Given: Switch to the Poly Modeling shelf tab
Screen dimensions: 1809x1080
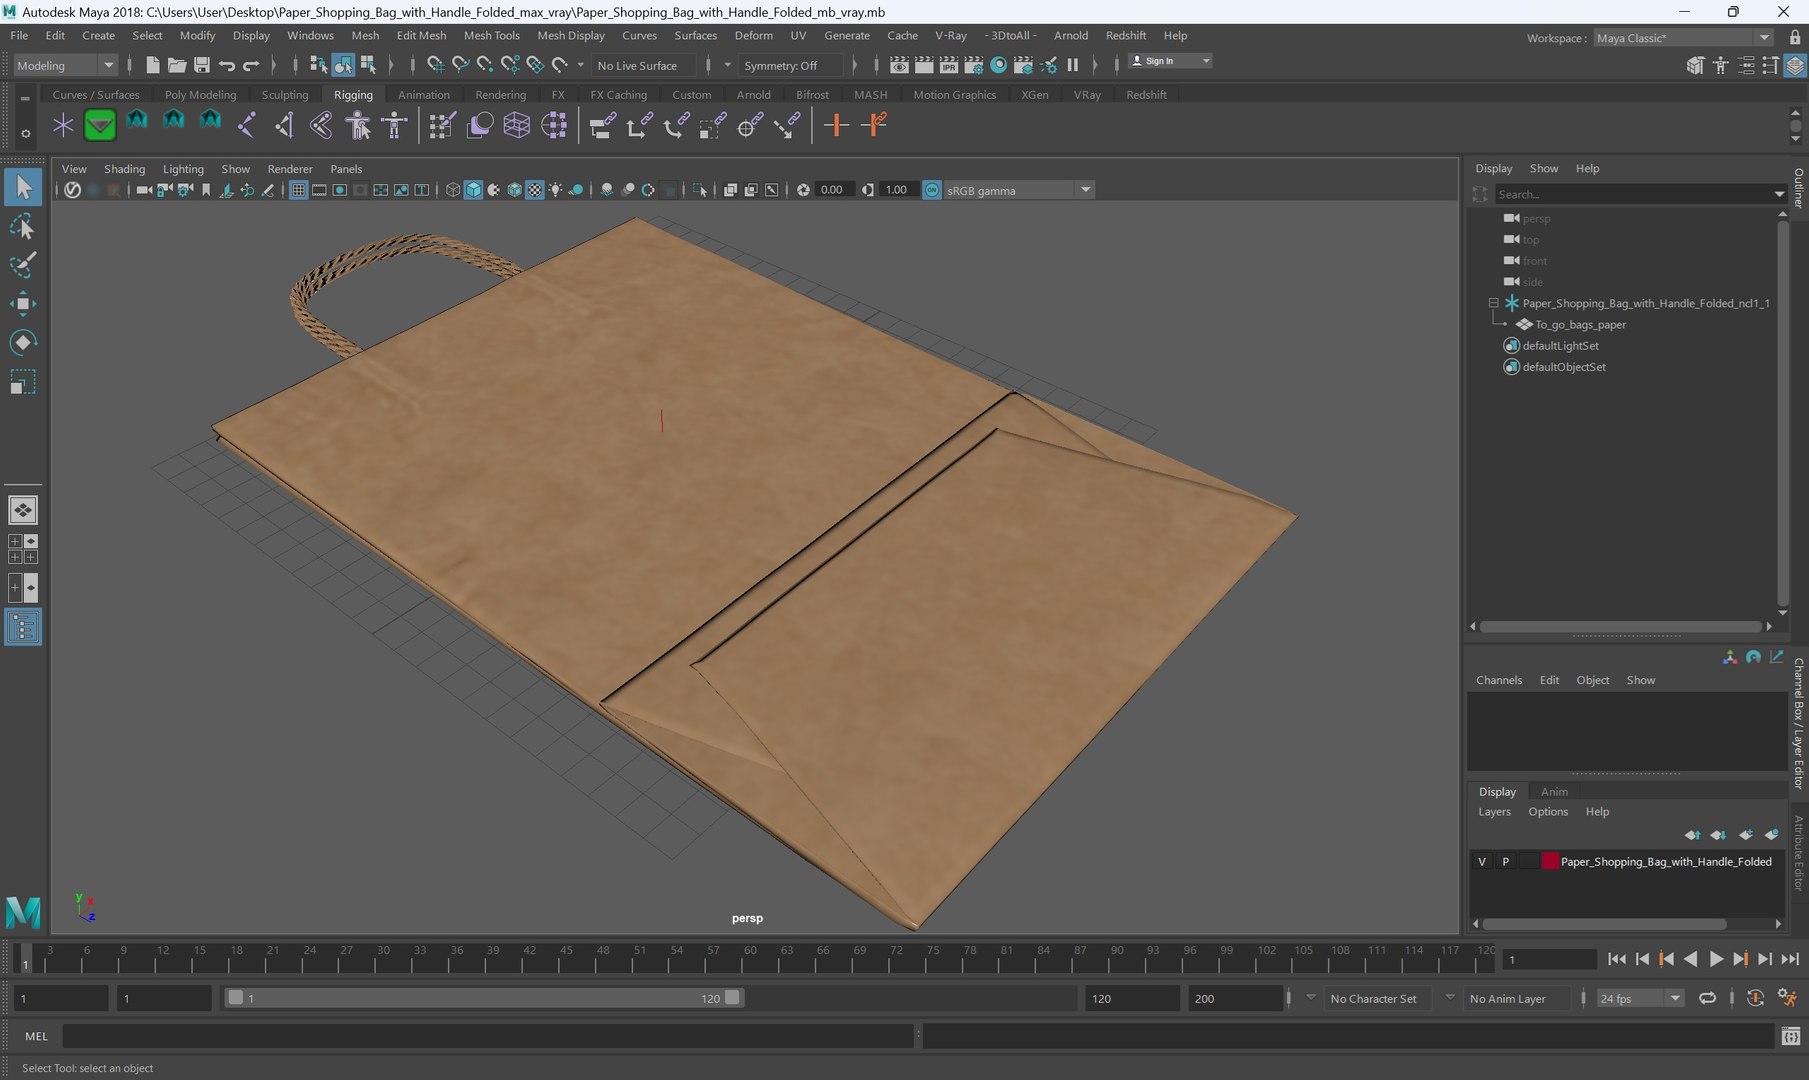Looking at the screenshot, I should 200,95.
